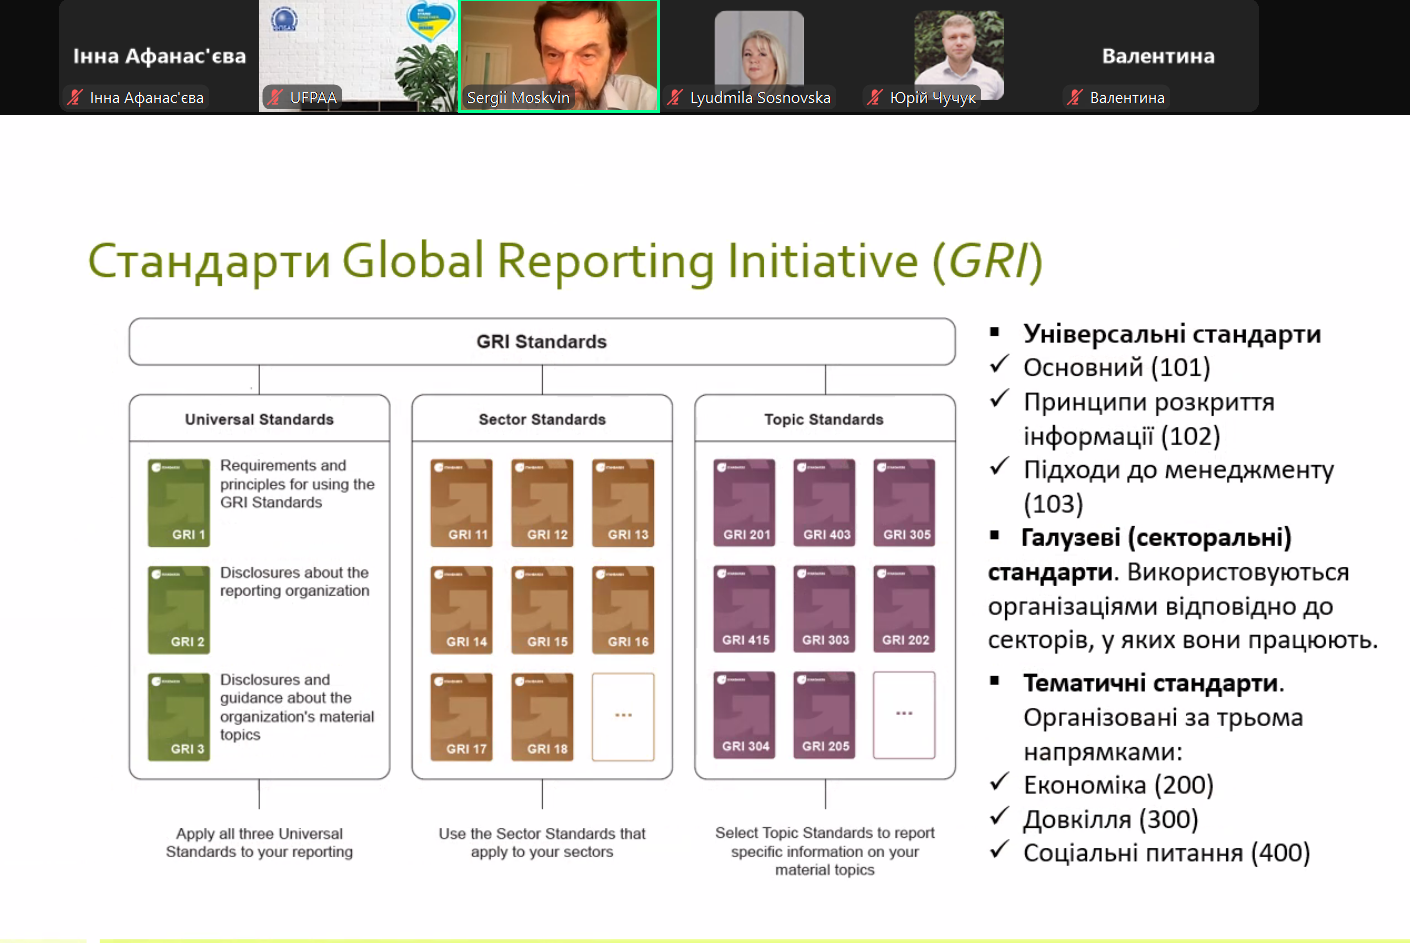Click the Sector Standards header box
Screen dimensions: 1410x943
pos(542,419)
